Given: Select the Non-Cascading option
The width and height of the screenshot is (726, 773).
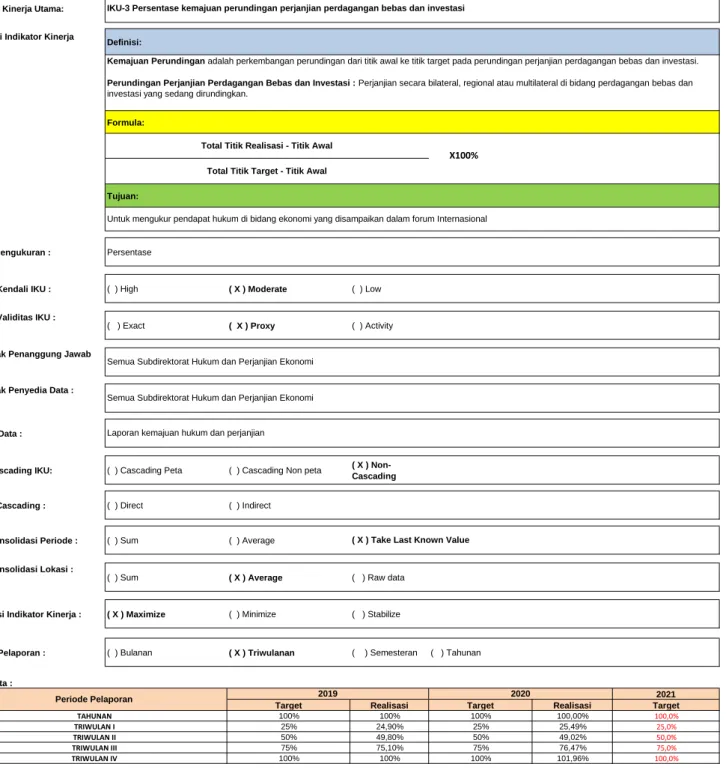Looking at the screenshot, I should 374,470.
